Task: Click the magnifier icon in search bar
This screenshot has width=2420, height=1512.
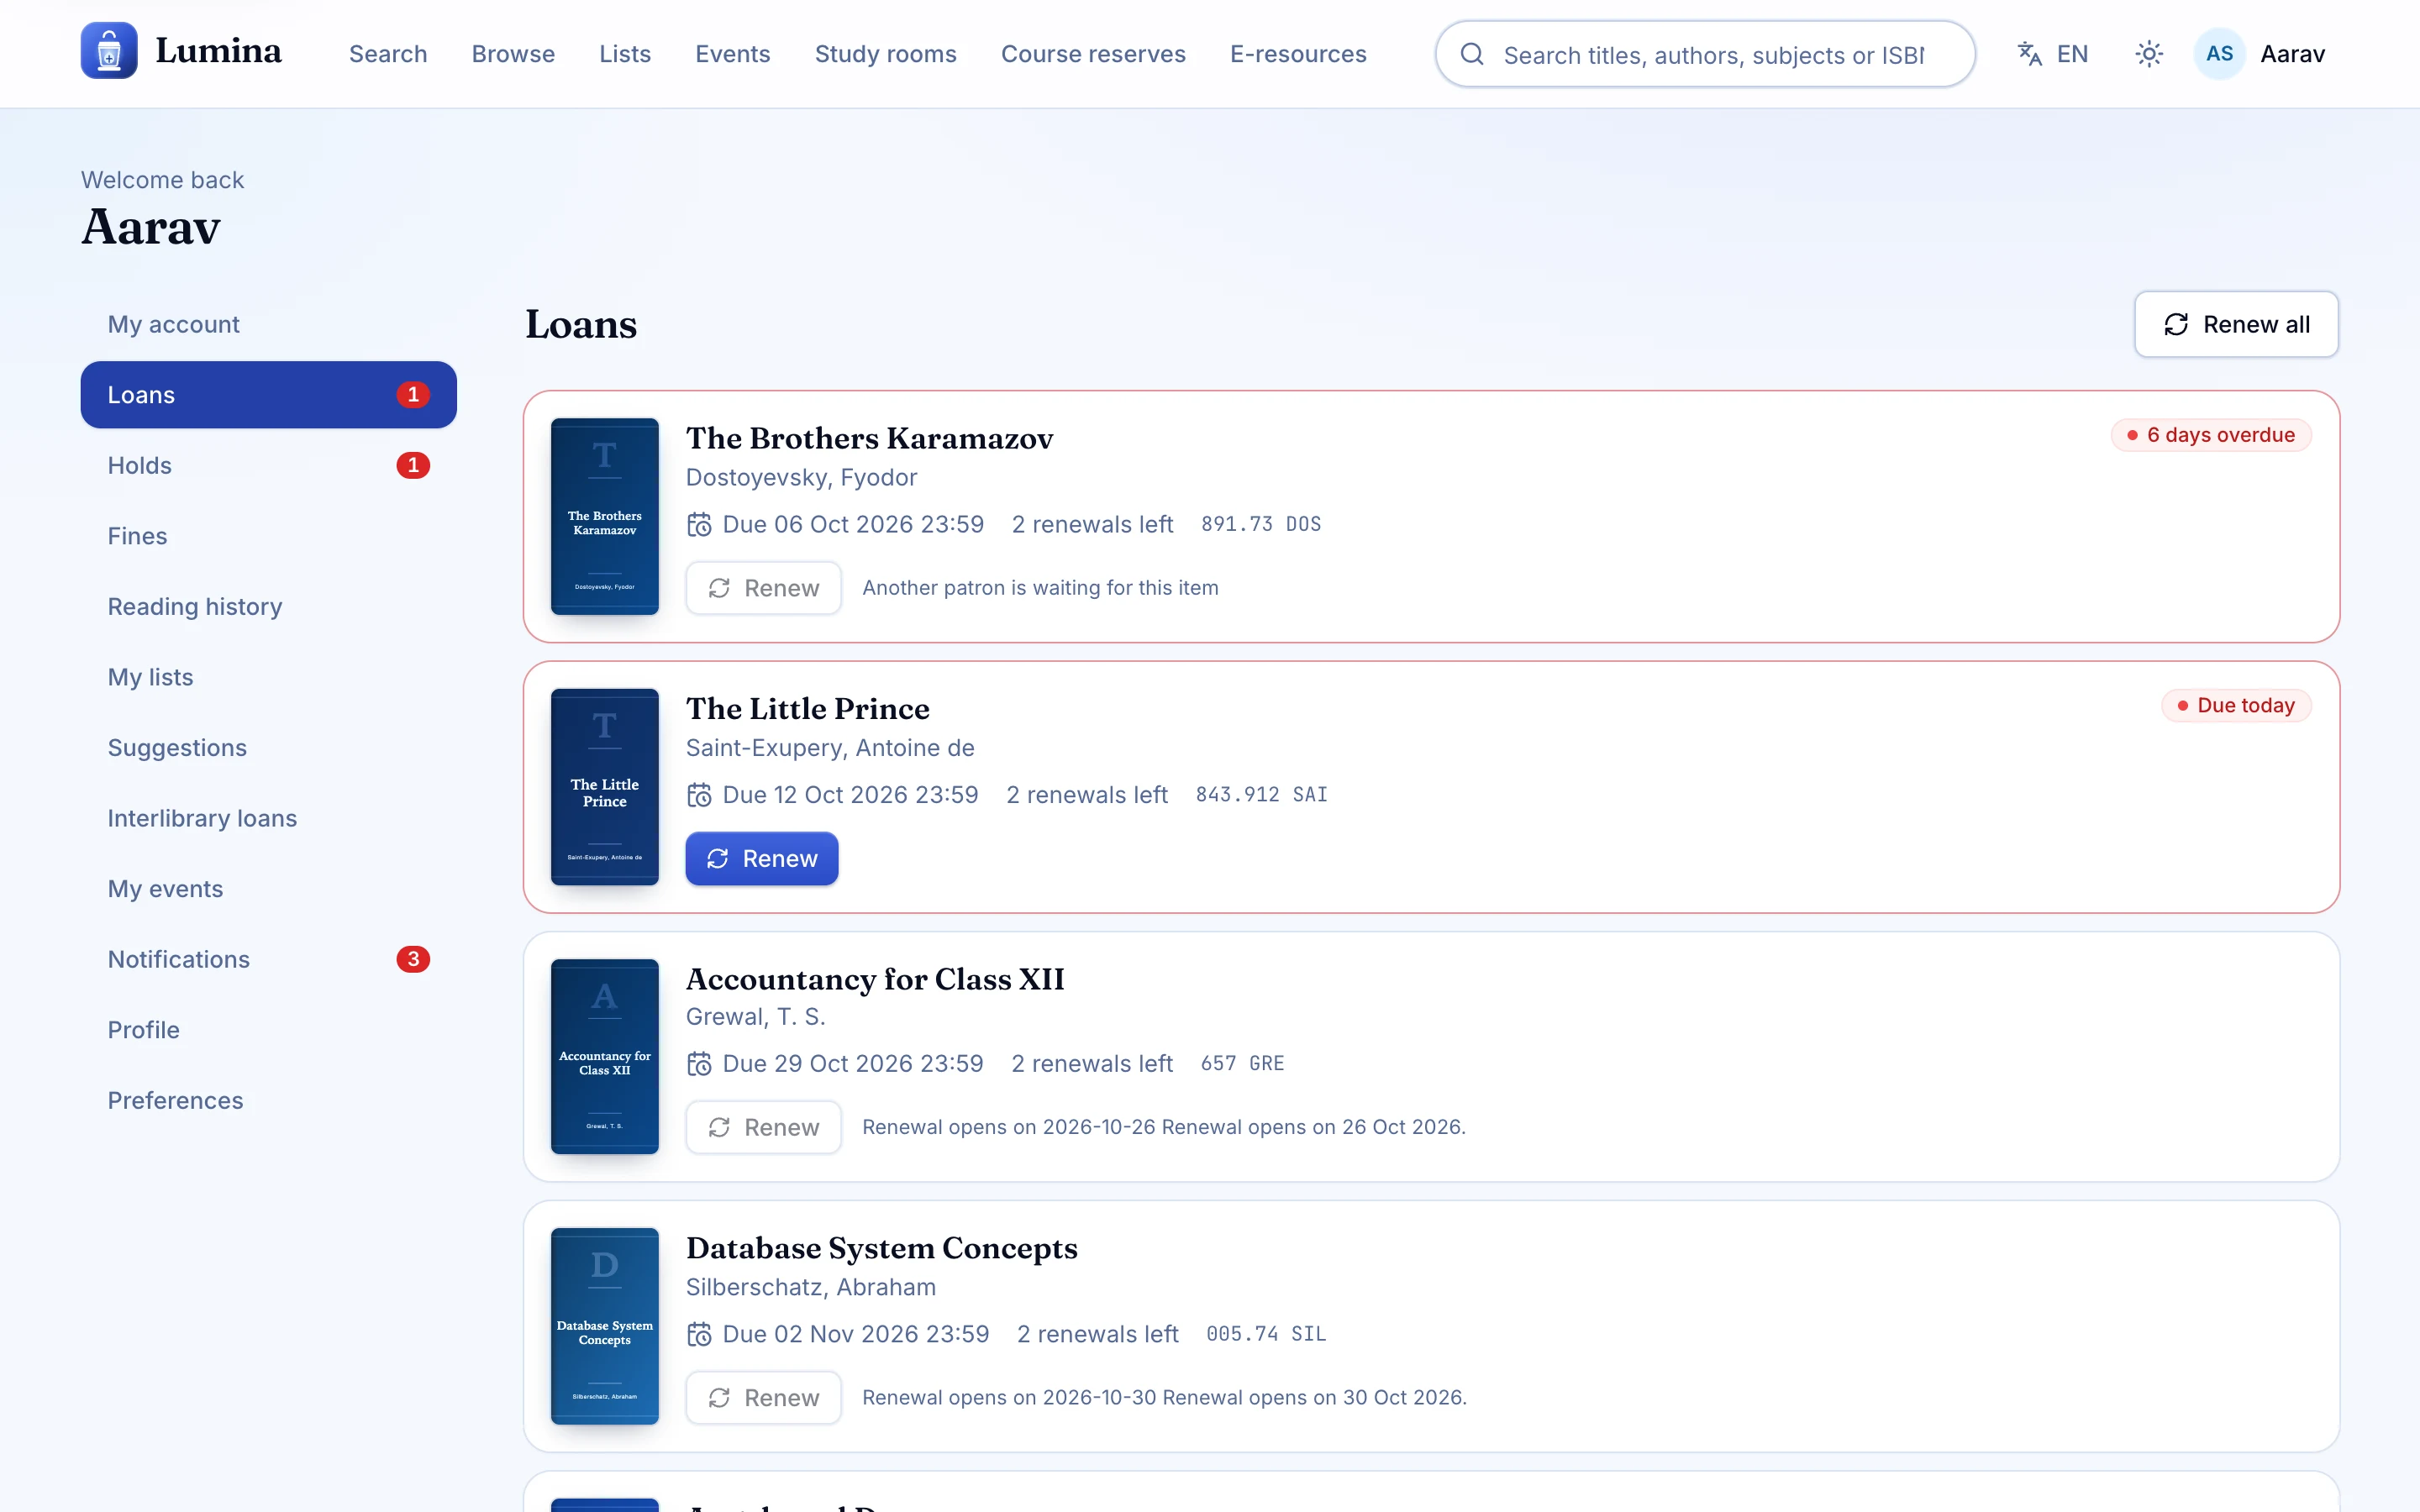Action: click(x=1472, y=54)
